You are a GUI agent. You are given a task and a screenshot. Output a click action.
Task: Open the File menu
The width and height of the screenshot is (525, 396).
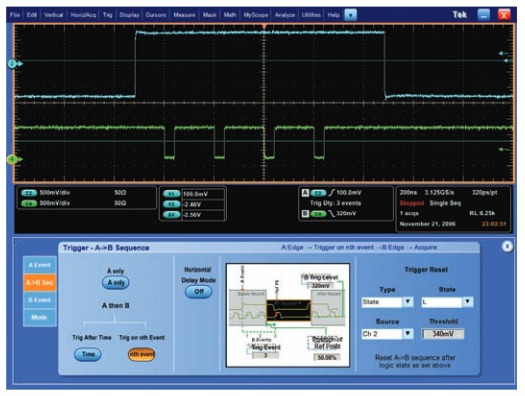click(15, 15)
